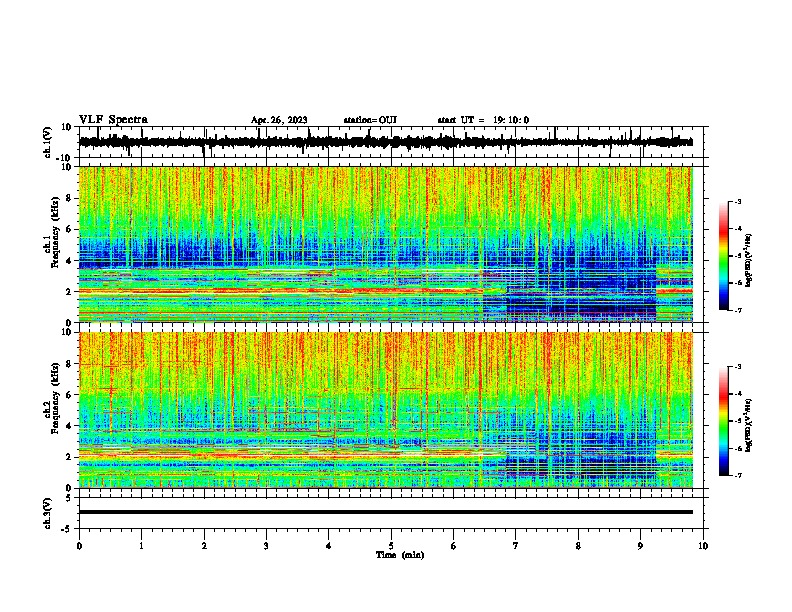Click the ch.2 "Frequency (kHz)" axis label

[55, 398]
